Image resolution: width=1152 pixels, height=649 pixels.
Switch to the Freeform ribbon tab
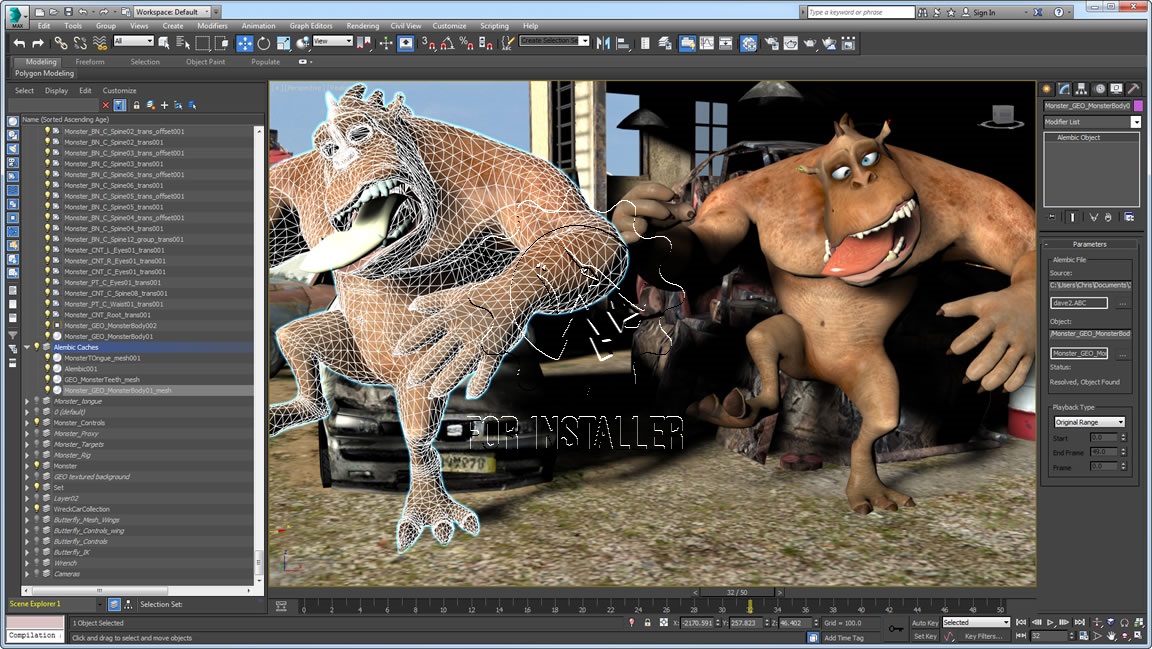tap(91, 61)
